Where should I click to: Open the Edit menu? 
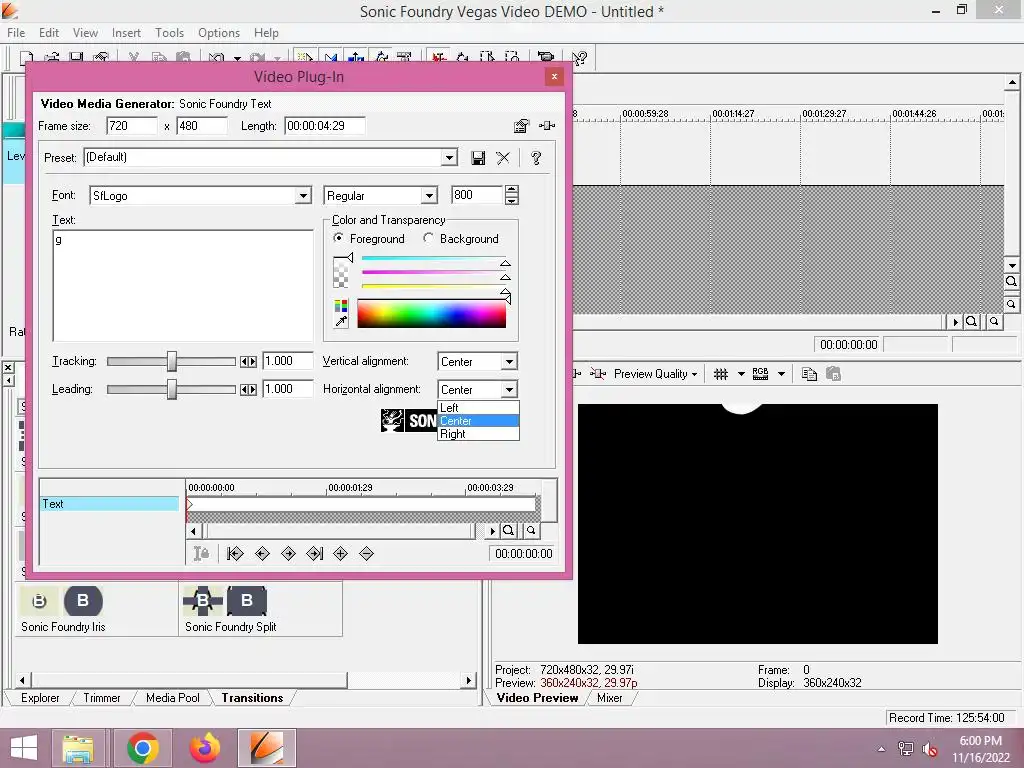[49, 33]
